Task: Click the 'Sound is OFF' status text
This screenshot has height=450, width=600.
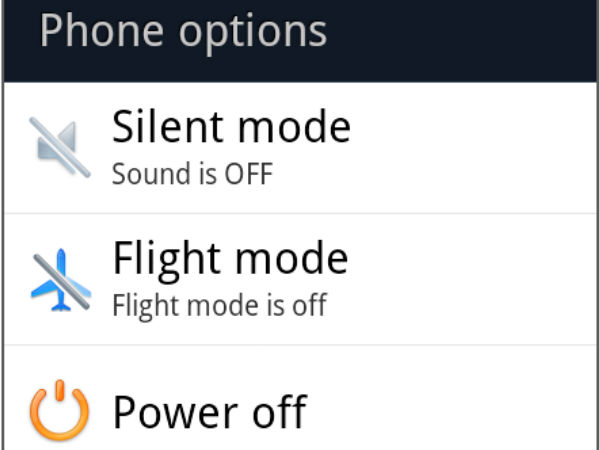Action: click(192, 174)
